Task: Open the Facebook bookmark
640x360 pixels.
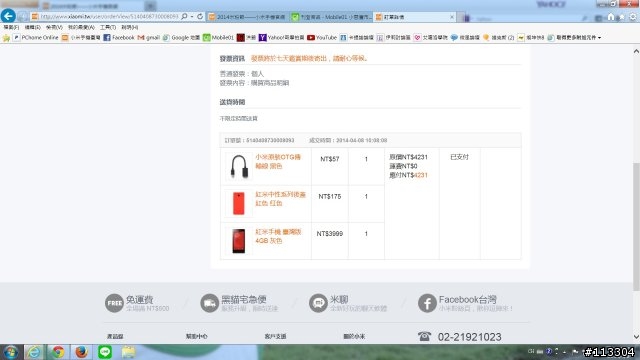Action: click(119, 38)
